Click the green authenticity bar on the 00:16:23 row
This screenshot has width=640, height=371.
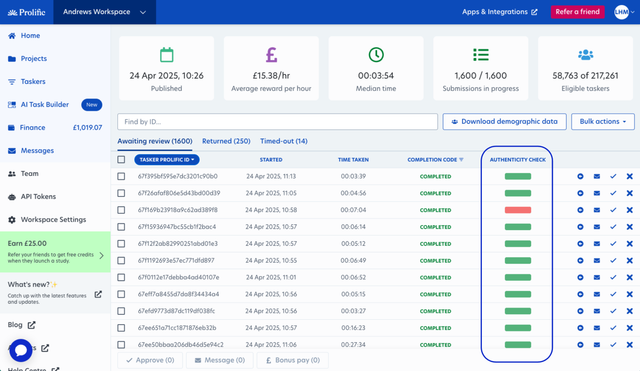pyautogui.click(x=518, y=328)
